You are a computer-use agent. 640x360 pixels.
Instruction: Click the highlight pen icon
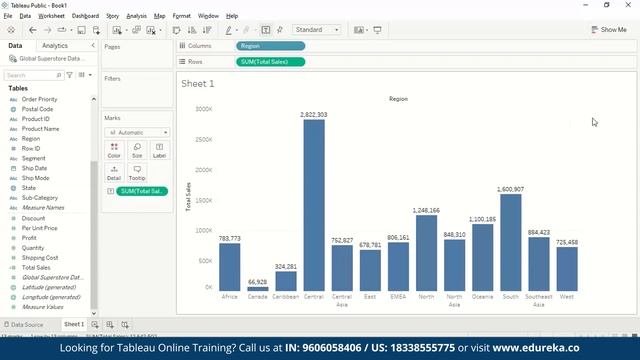229,30
